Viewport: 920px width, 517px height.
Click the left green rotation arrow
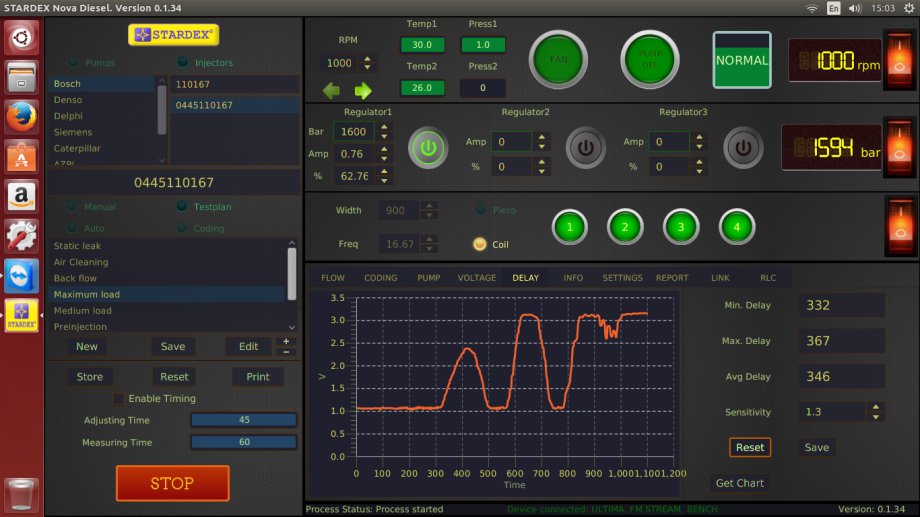[332, 90]
